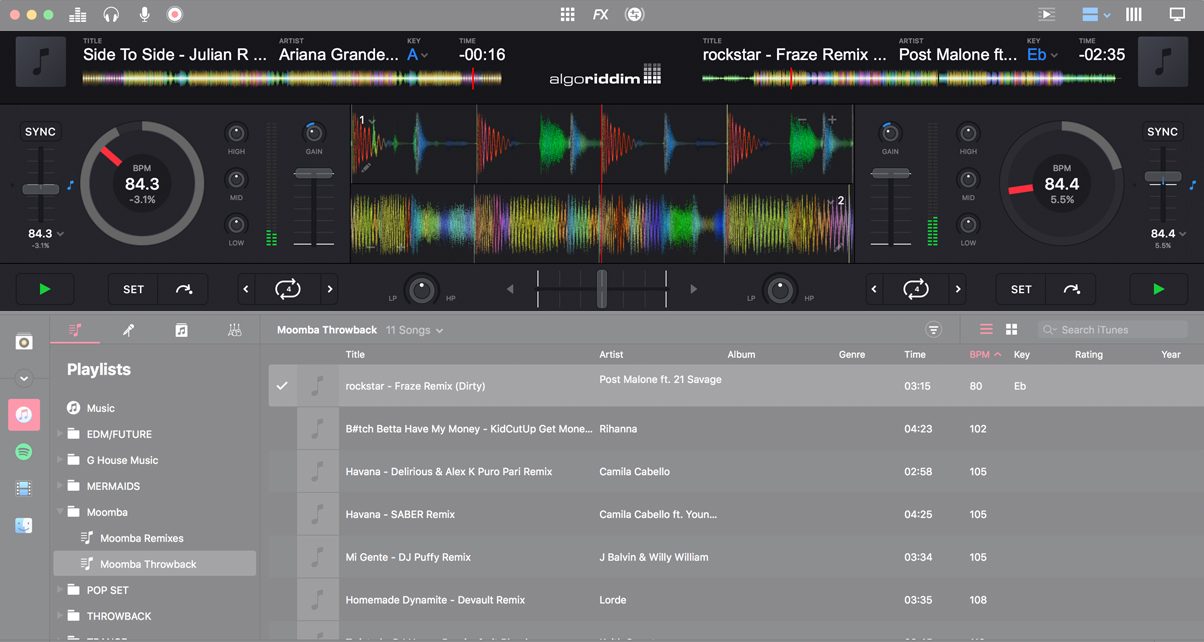This screenshot has height=642, width=1204.
Task: Select the Artists microphone tab
Action: tap(129, 330)
